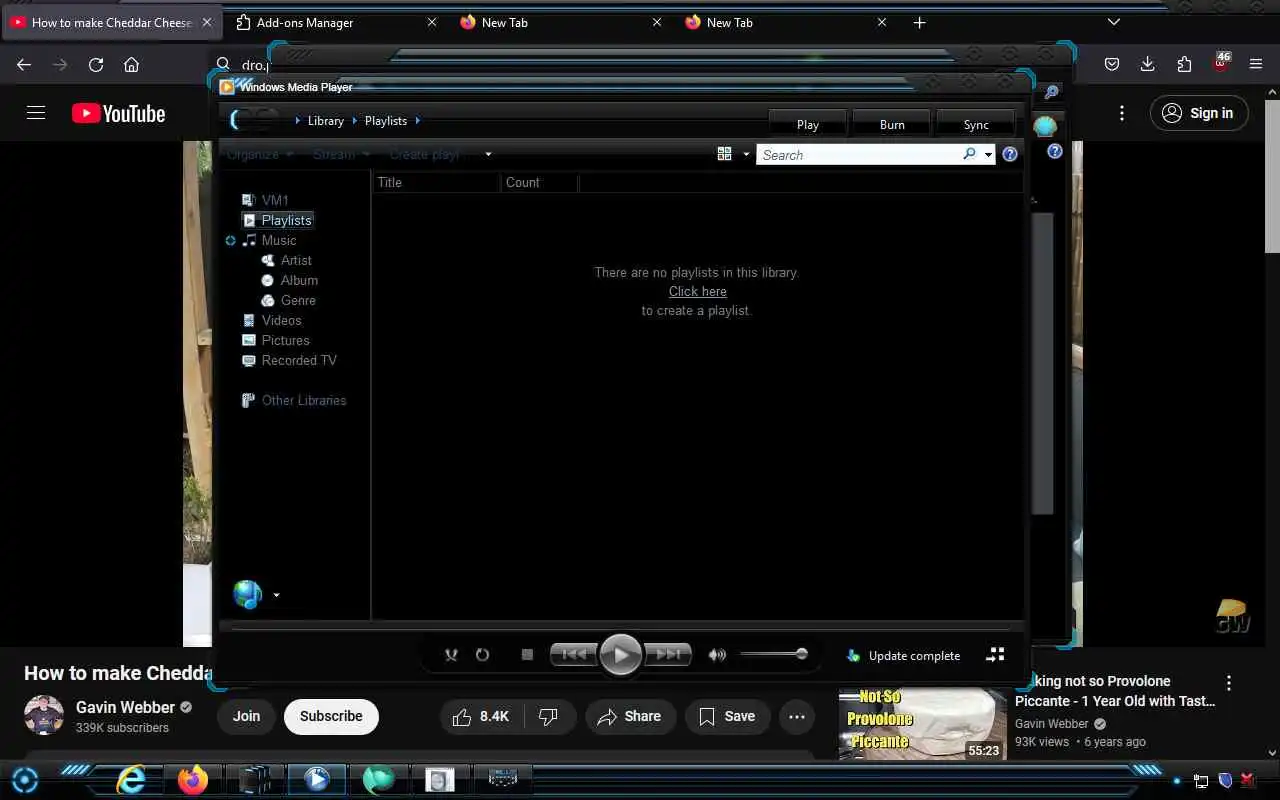Viewport: 1280px width, 800px height.
Task: Toggle repeat in Windows Media Player
Action: pyautogui.click(x=482, y=655)
